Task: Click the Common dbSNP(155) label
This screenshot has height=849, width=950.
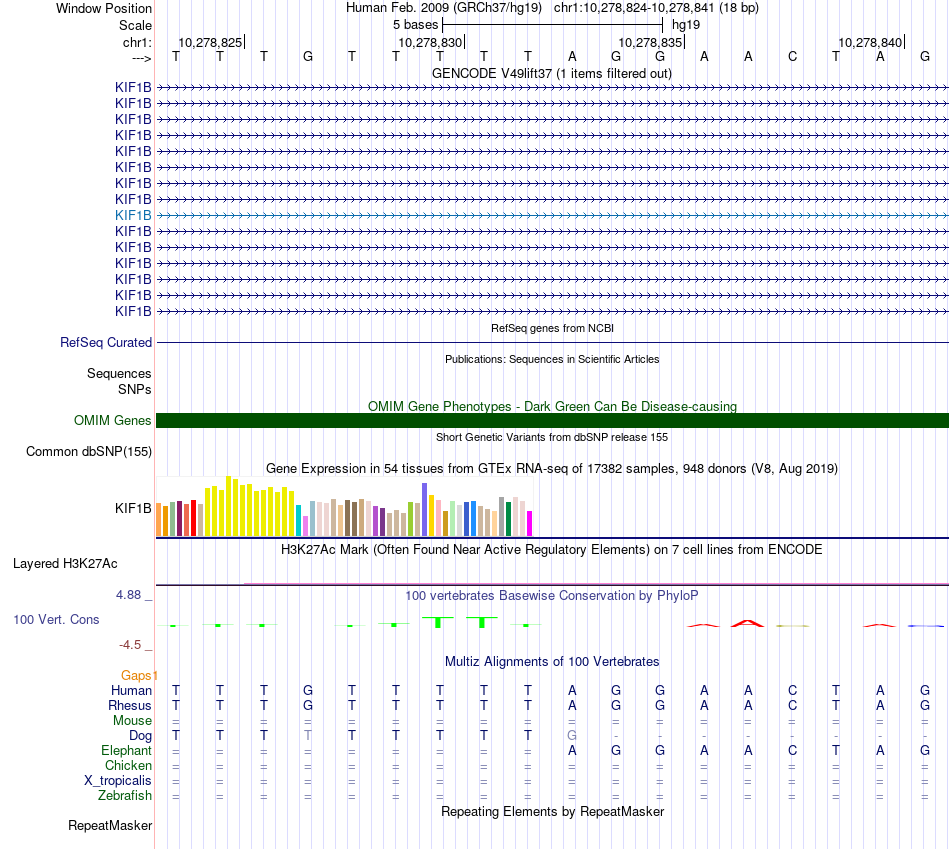Action: 89,451
